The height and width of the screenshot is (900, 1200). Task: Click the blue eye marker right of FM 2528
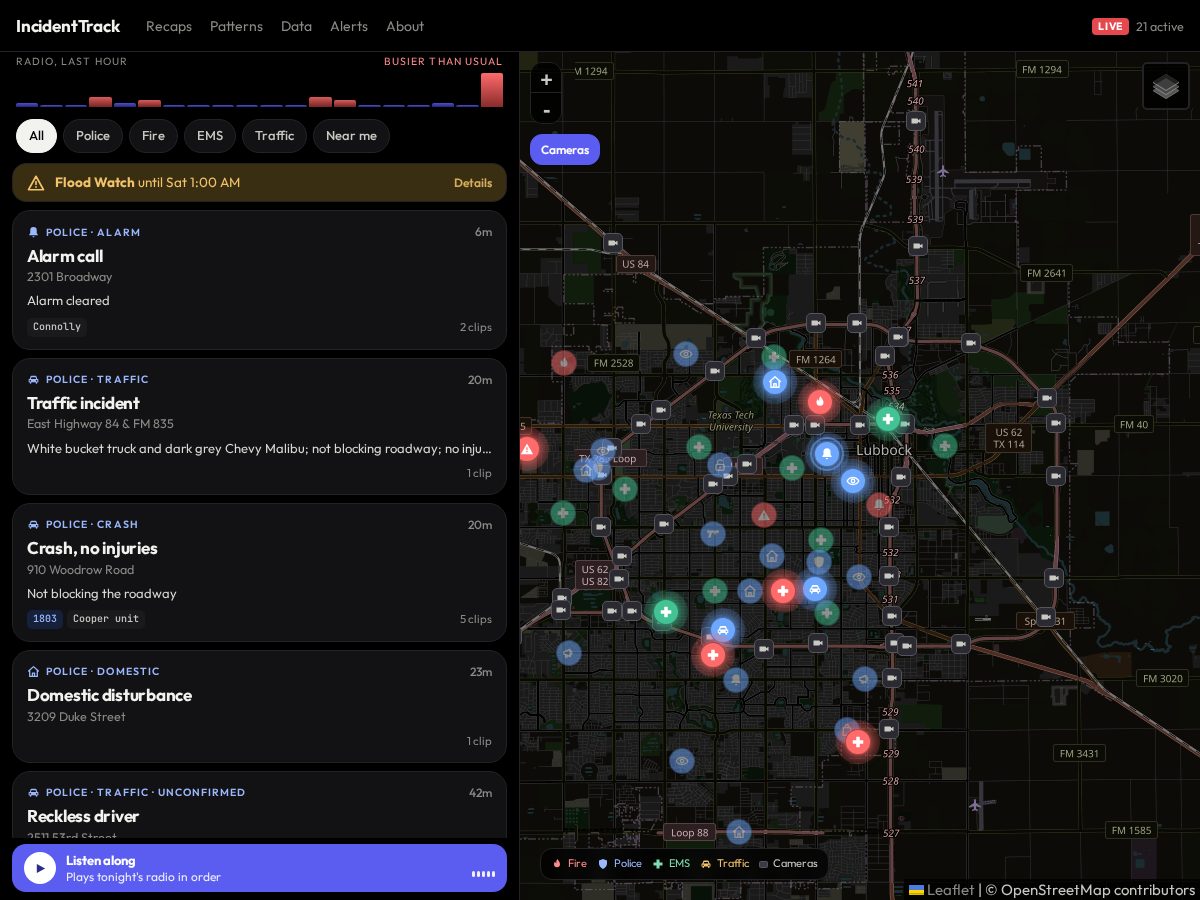tap(685, 354)
